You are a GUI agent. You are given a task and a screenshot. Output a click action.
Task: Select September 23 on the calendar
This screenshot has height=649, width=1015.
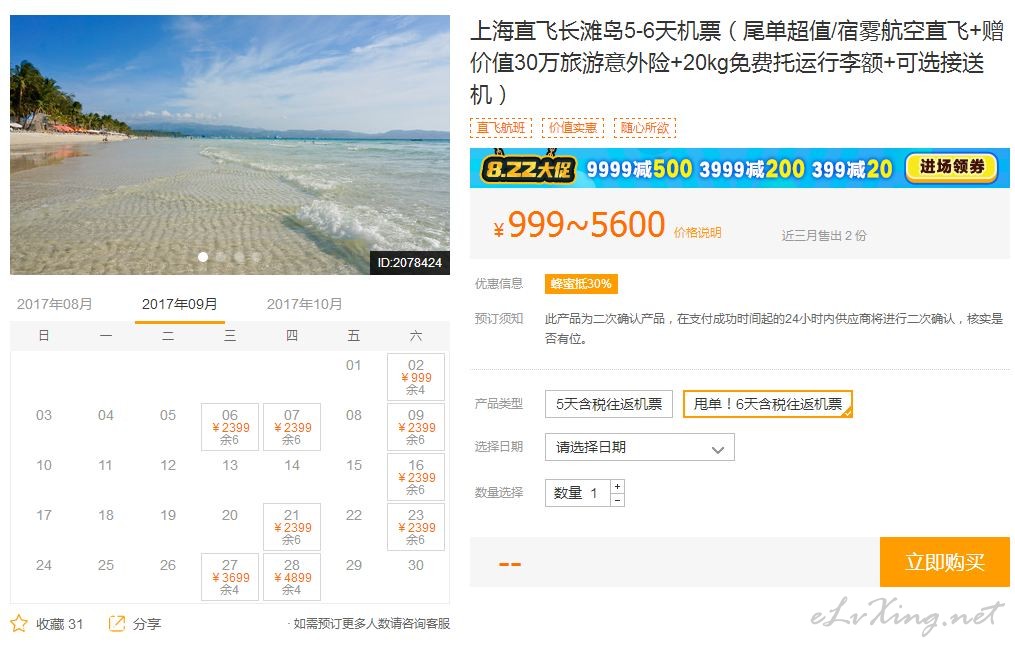(416, 527)
